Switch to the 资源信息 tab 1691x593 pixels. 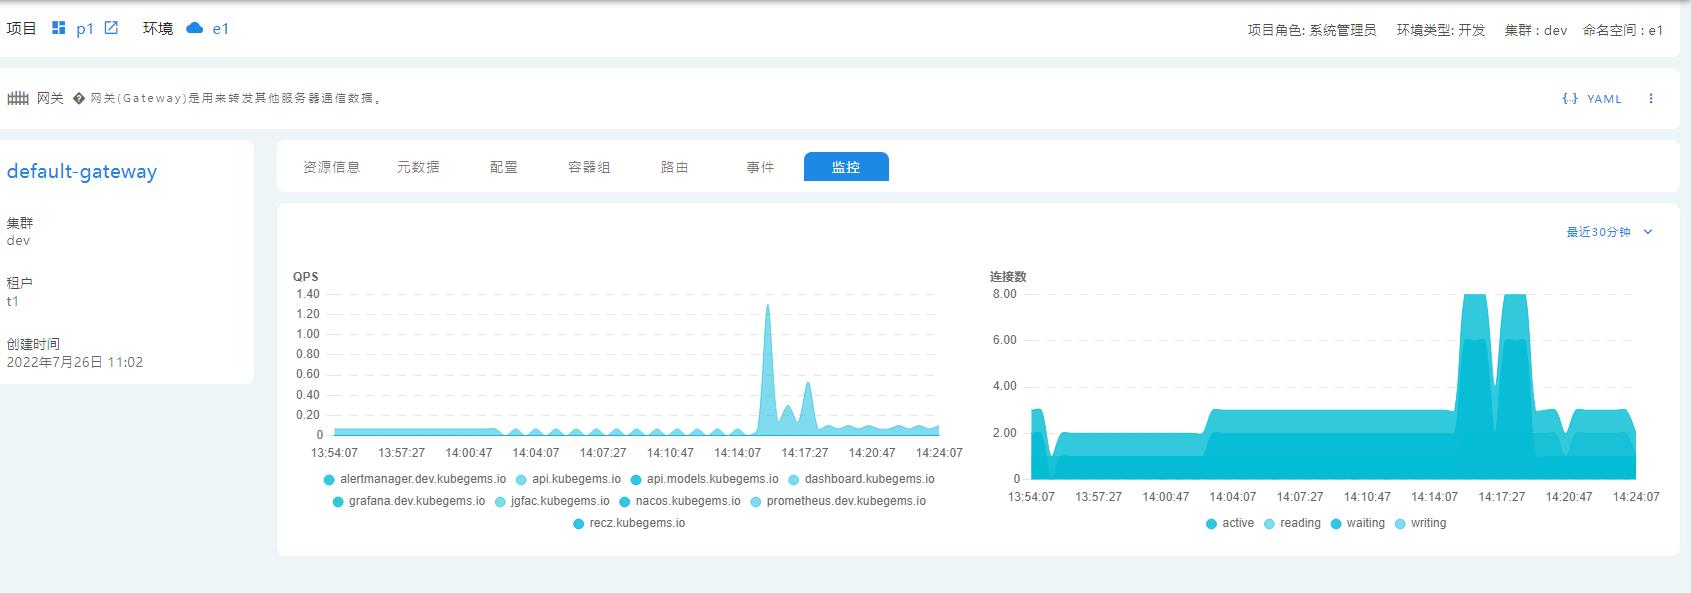coord(332,167)
